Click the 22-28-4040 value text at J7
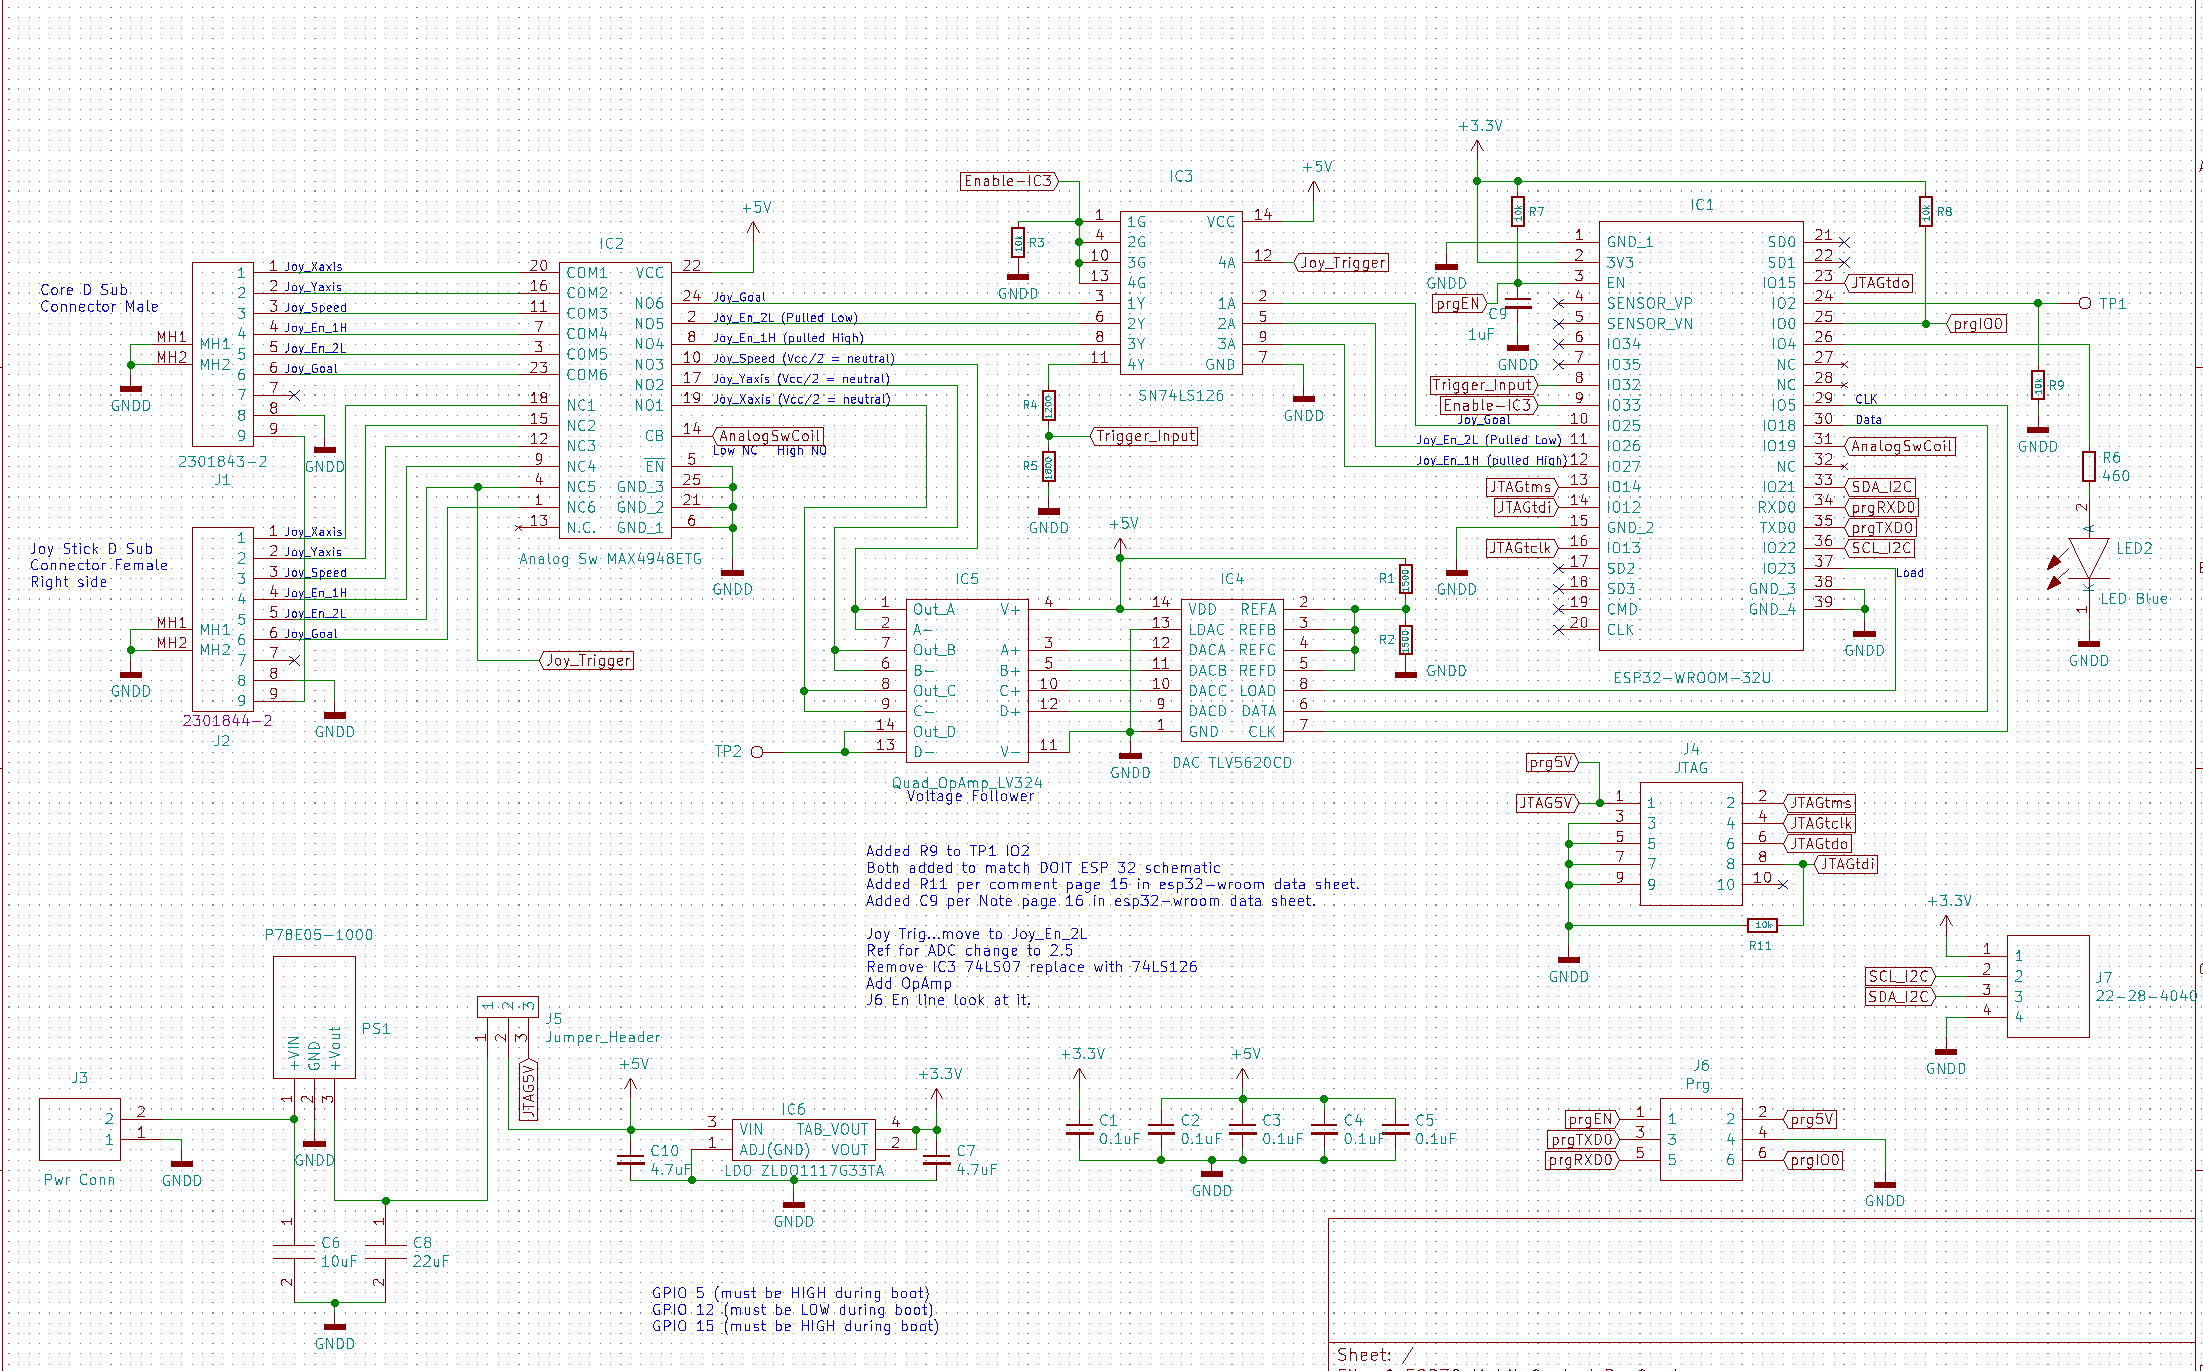2203x1371 pixels. [x=2146, y=996]
